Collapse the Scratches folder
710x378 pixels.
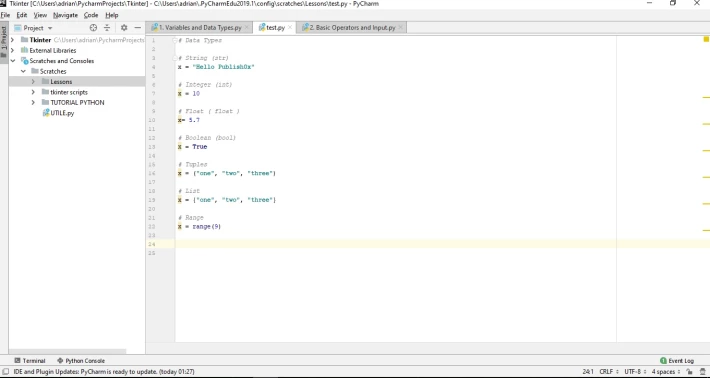pyautogui.click(x=23, y=71)
